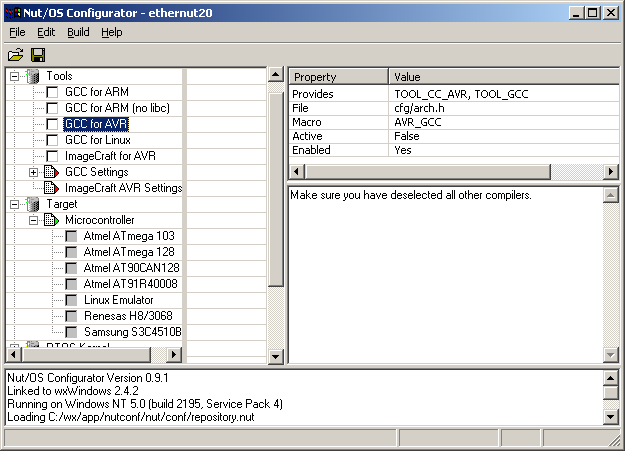Click the Target library icon
The image size is (625, 451).
click(32, 204)
